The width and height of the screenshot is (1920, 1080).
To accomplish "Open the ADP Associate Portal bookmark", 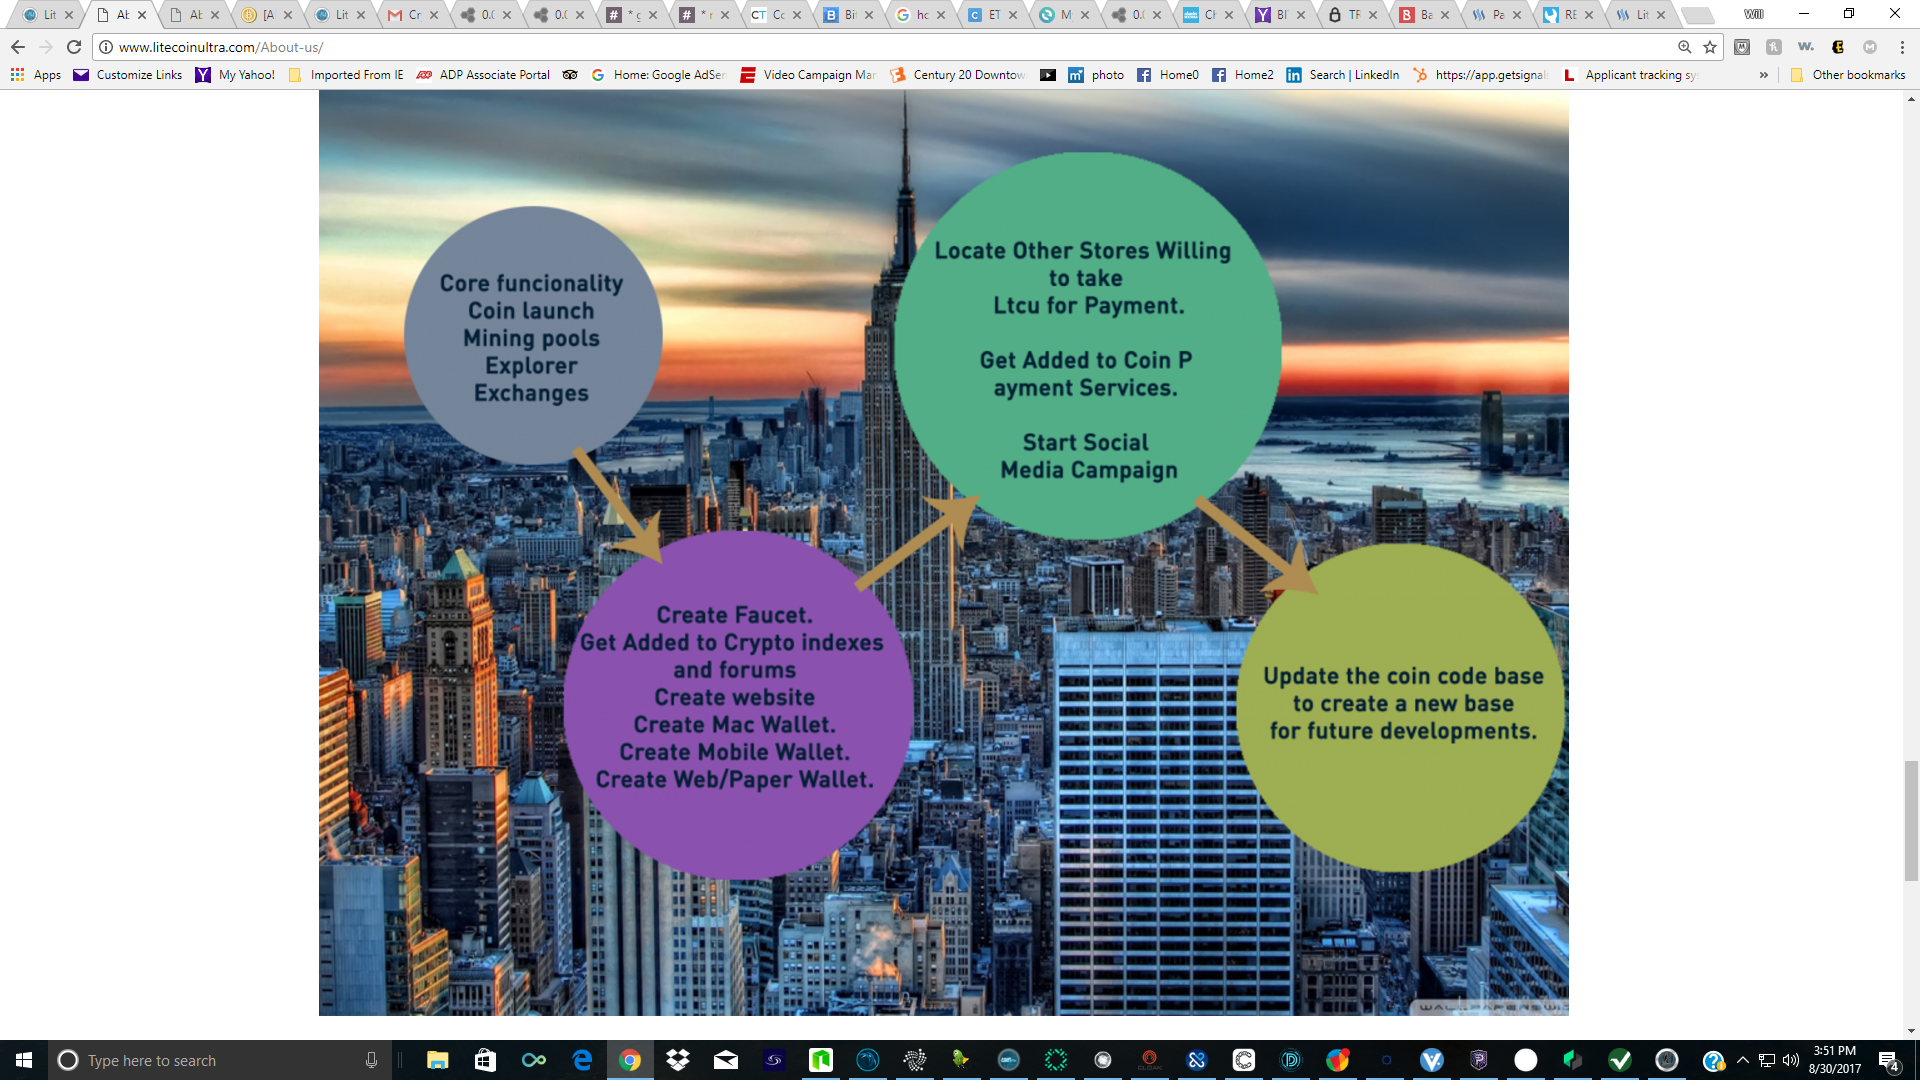I will click(483, 75).
